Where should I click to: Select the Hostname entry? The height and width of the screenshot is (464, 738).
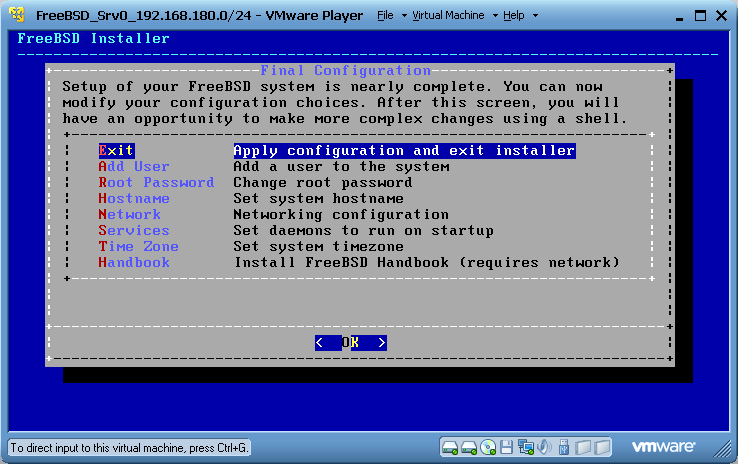click(x=134, y=199)
